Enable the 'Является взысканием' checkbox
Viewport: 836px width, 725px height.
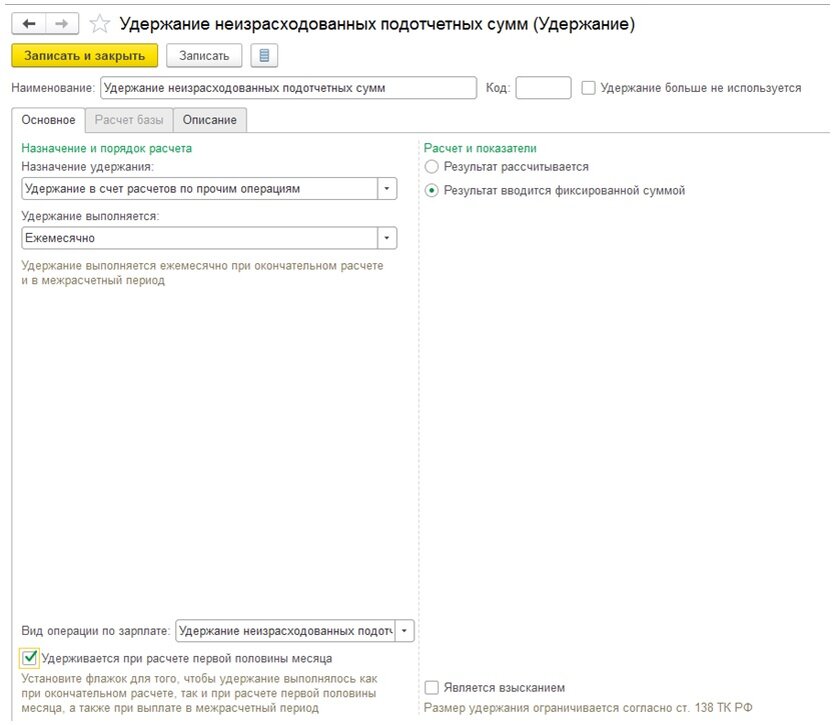click(x=430, y=687)
